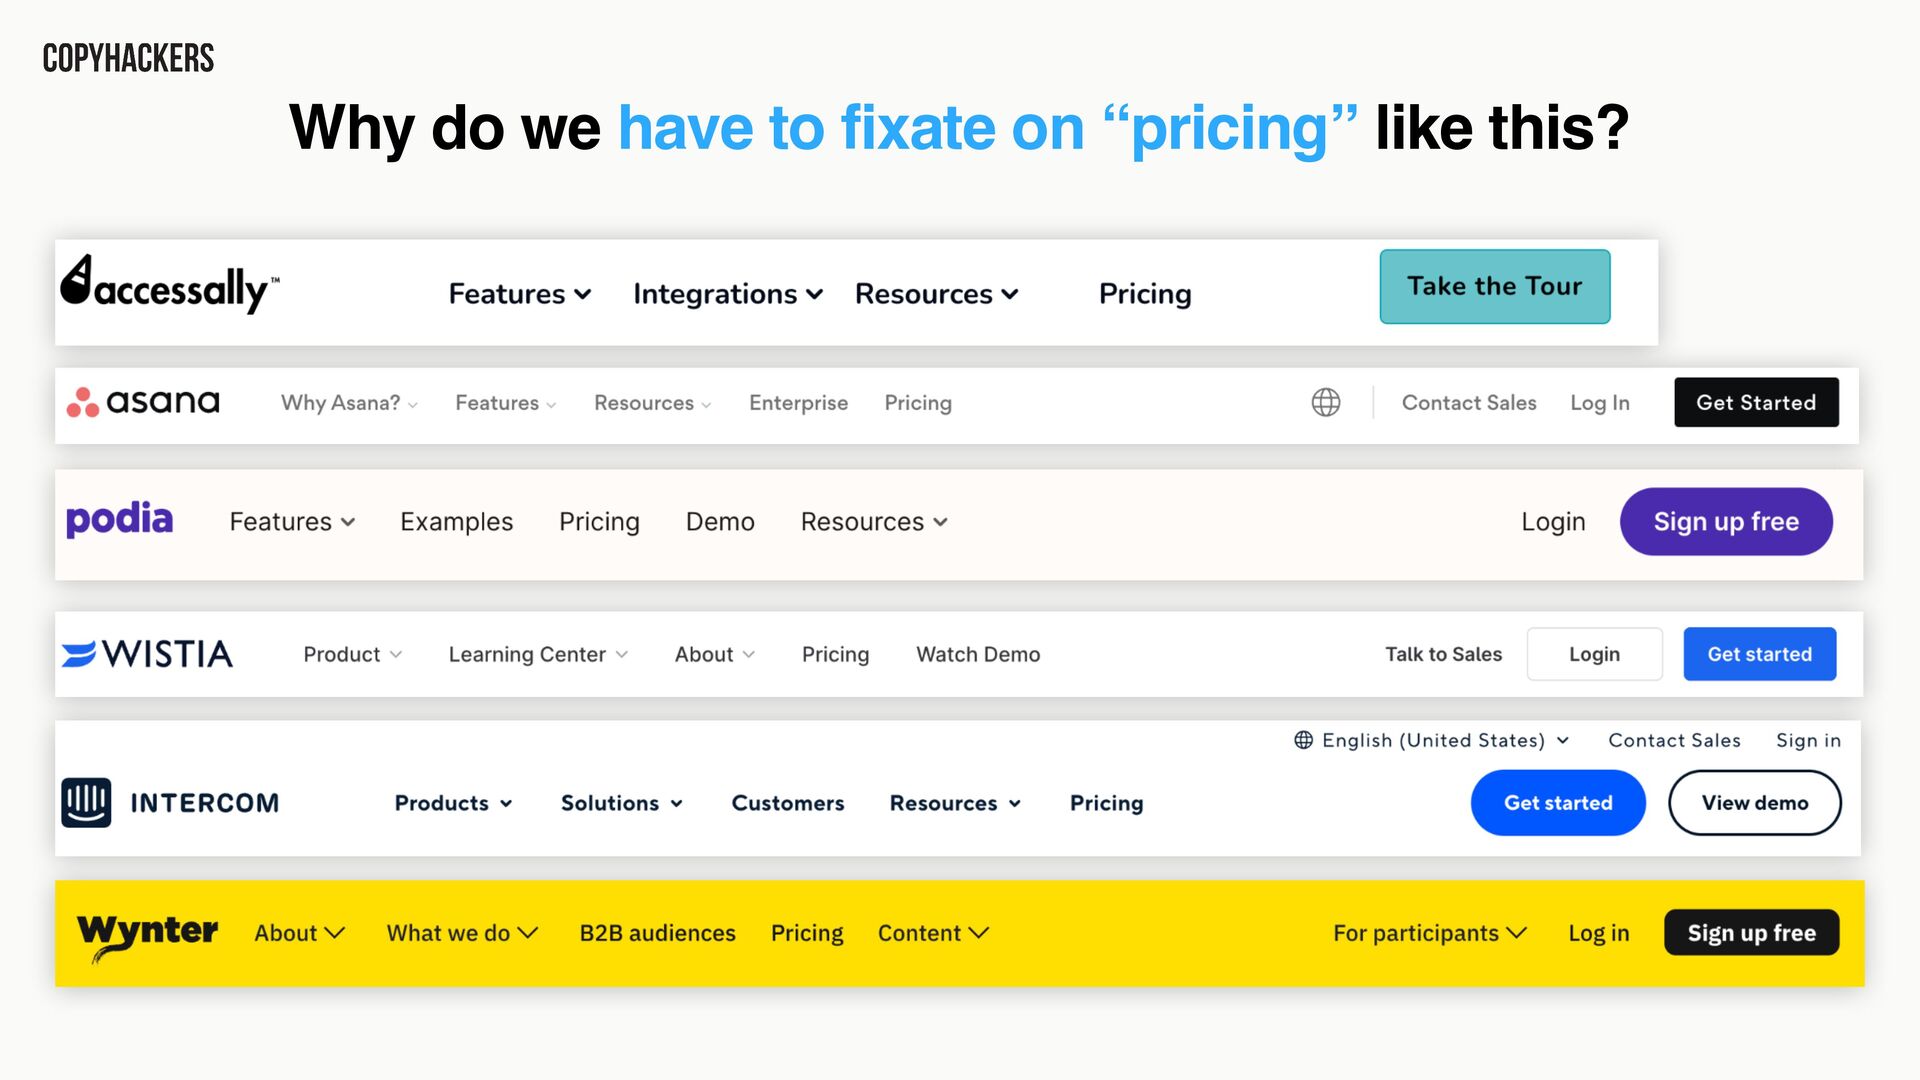Click the Wistia logo
This screenshot has height=1080, width=1920.
[x=147, y=654]
